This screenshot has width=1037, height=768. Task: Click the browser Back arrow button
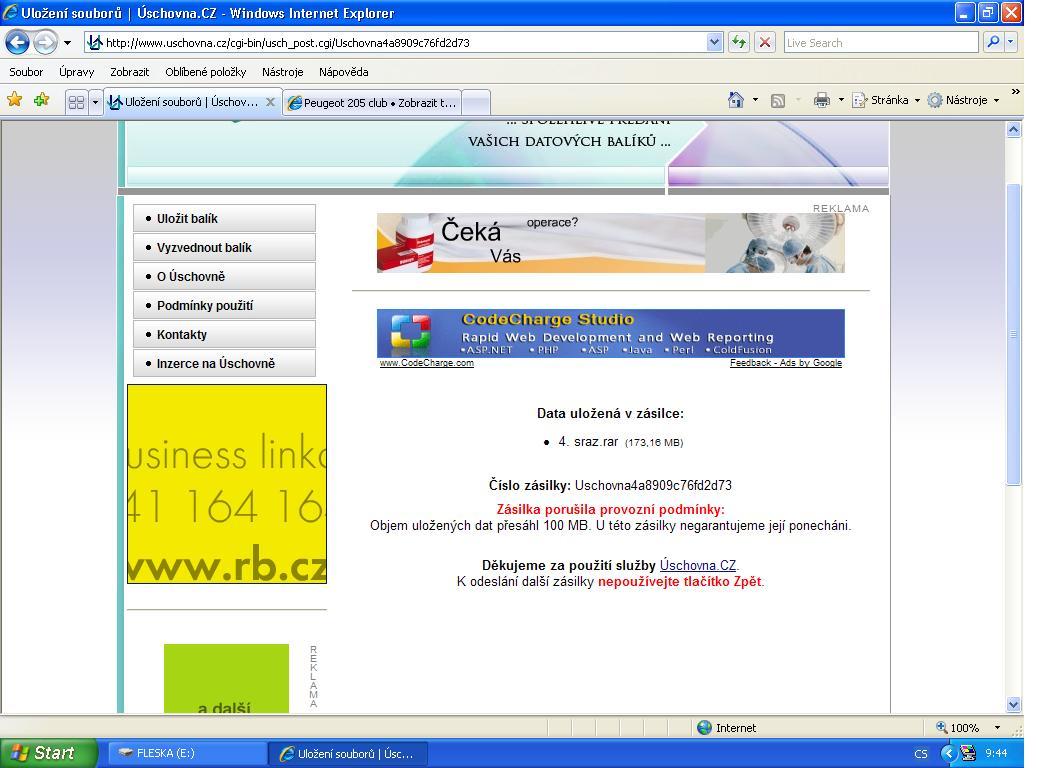[18, 43]
